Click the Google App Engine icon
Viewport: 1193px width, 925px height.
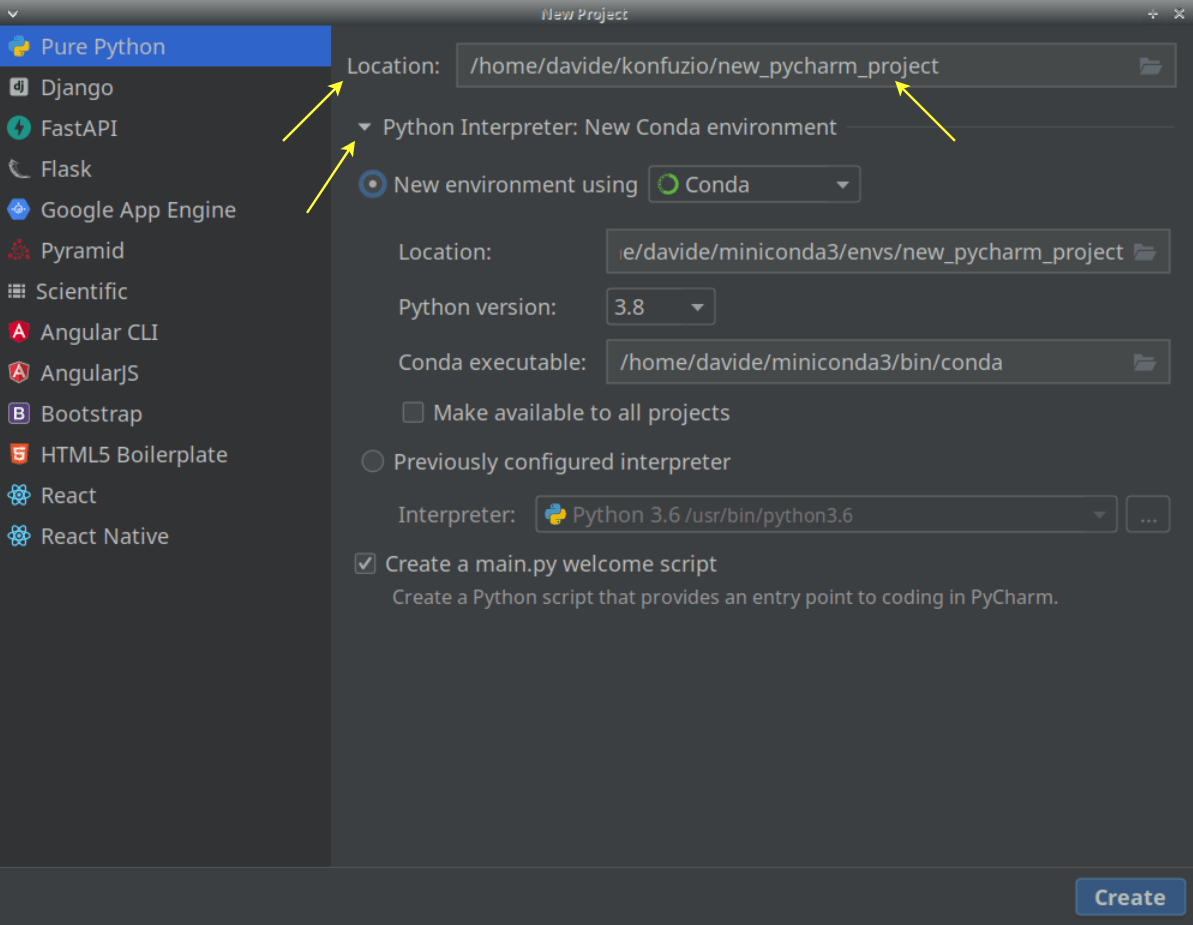[19, 210]
